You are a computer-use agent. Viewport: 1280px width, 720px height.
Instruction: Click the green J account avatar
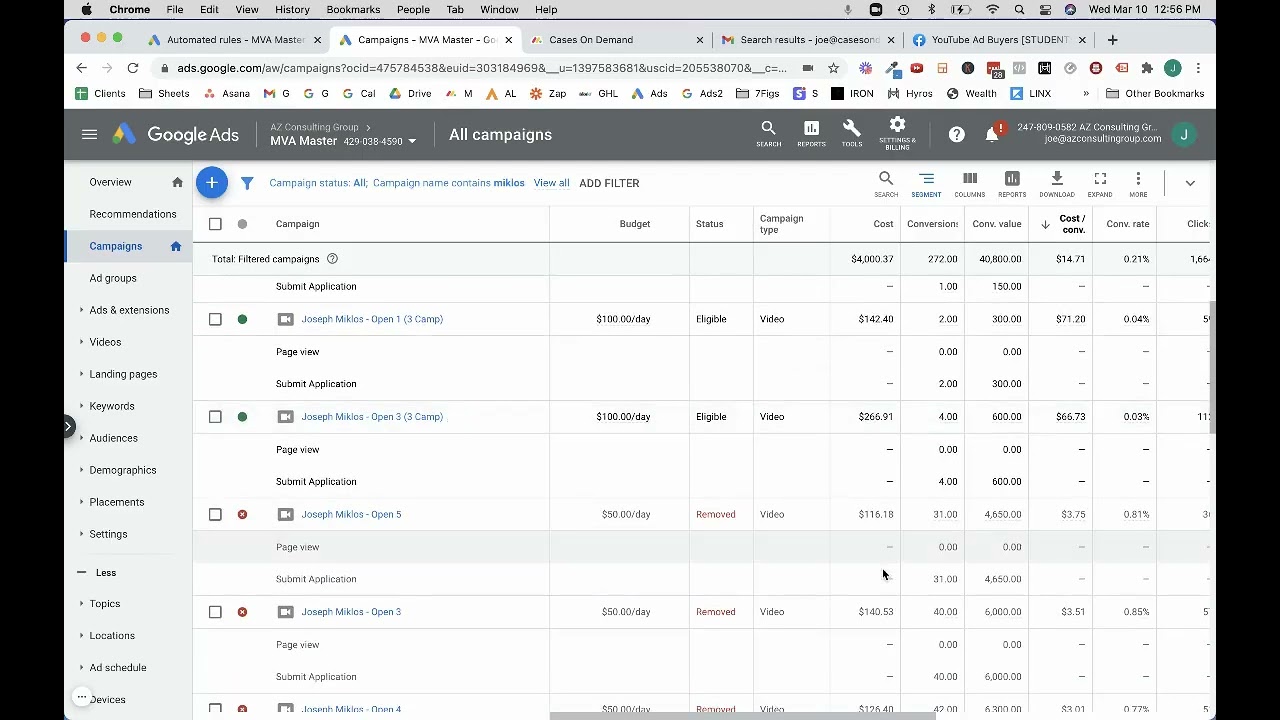1184,135
